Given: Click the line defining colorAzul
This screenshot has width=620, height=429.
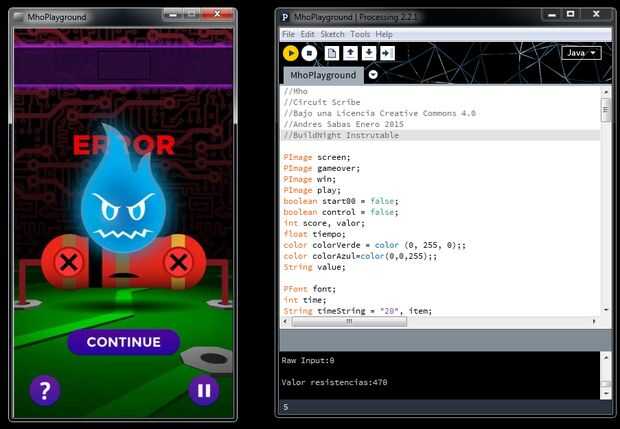Looking at the screenshot, I should (360, 256).
